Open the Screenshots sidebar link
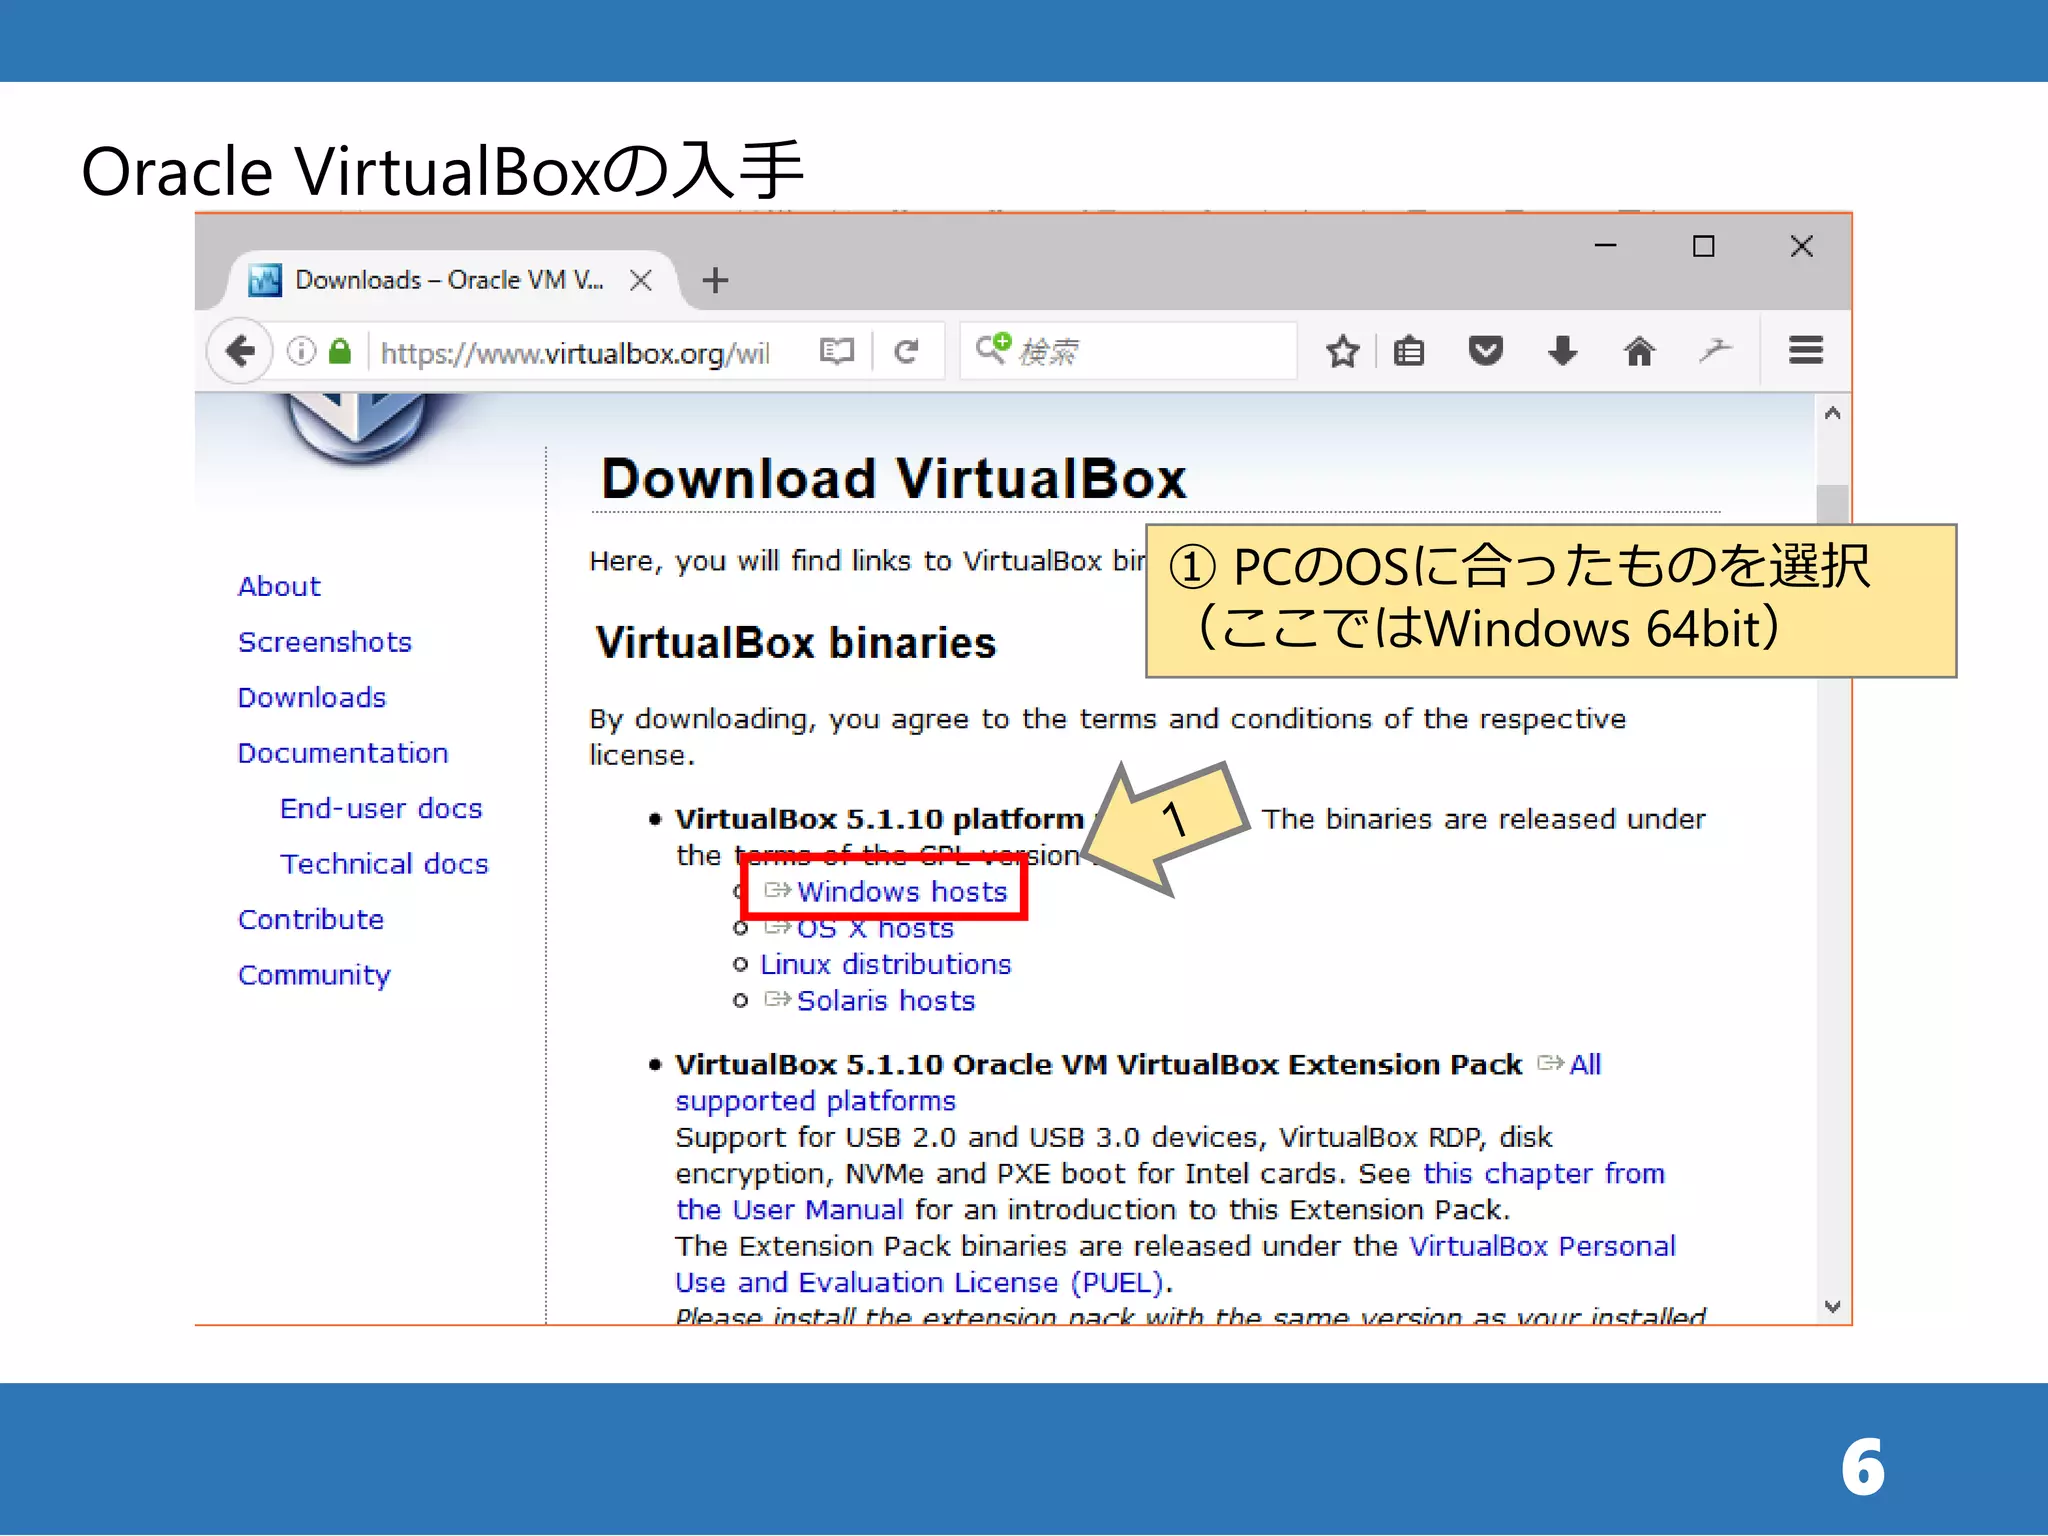 tap(325, 642)
